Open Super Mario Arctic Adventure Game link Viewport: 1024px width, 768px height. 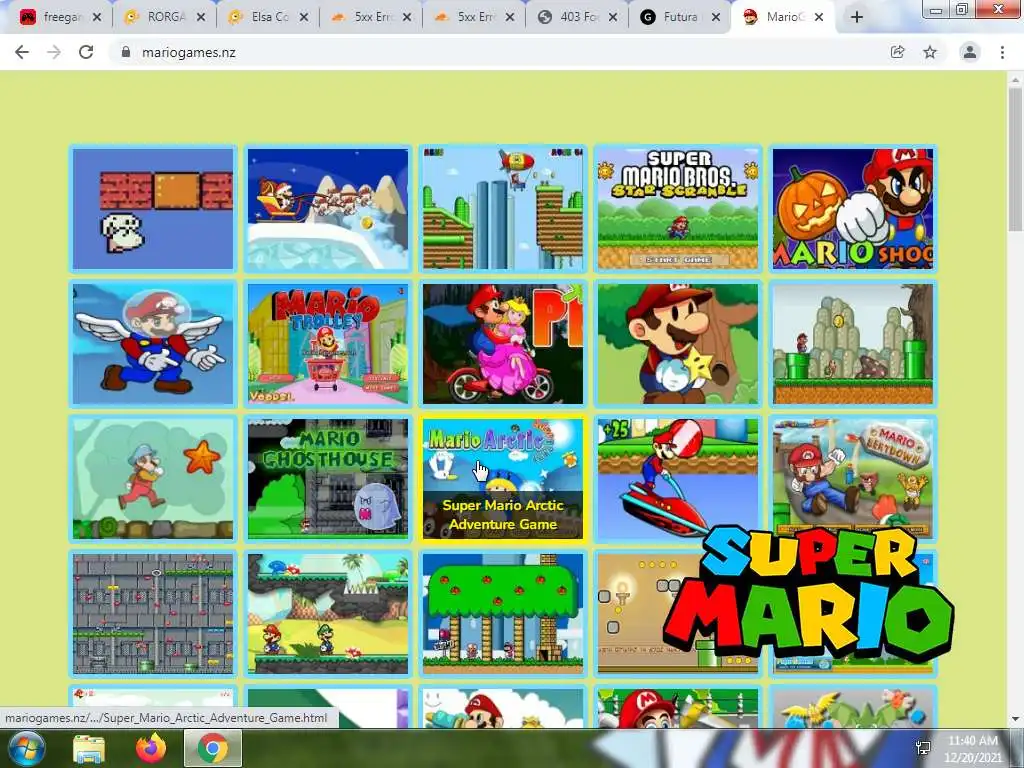tap(503, 479)
